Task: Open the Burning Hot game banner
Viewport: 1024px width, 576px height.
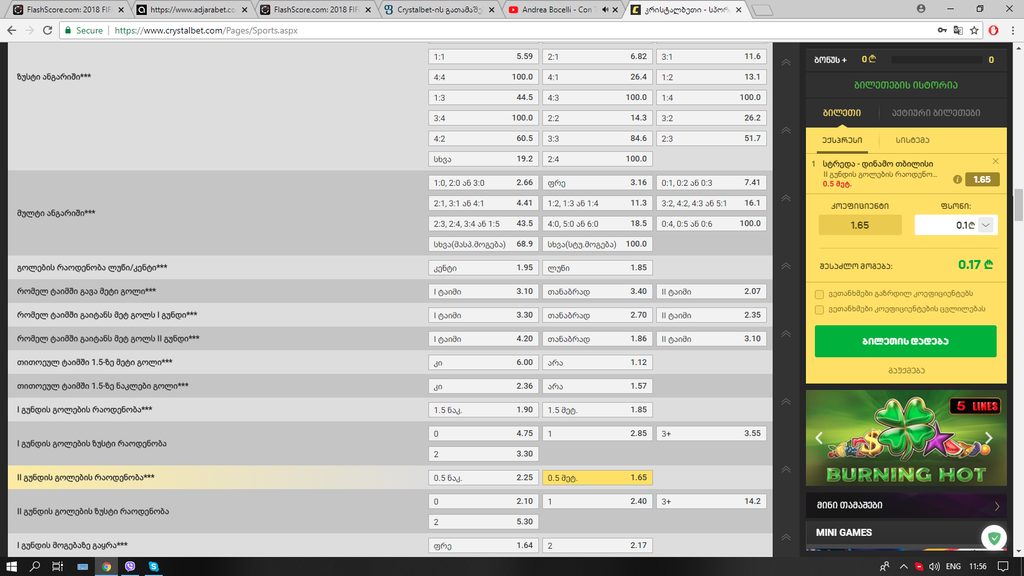Action: [x=906, y=438]
